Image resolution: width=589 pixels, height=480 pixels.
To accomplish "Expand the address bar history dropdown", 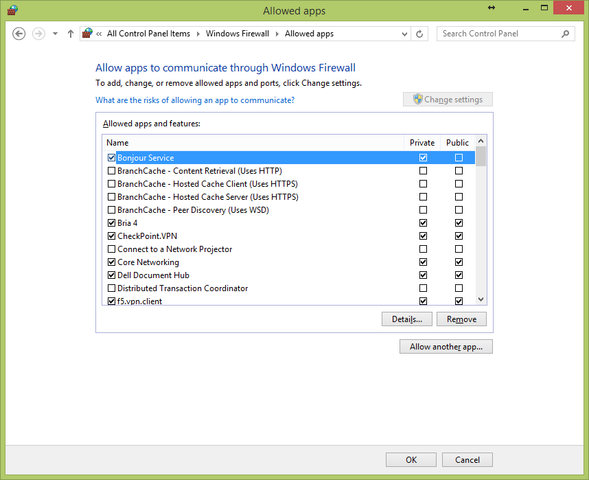I will point(404,34).
